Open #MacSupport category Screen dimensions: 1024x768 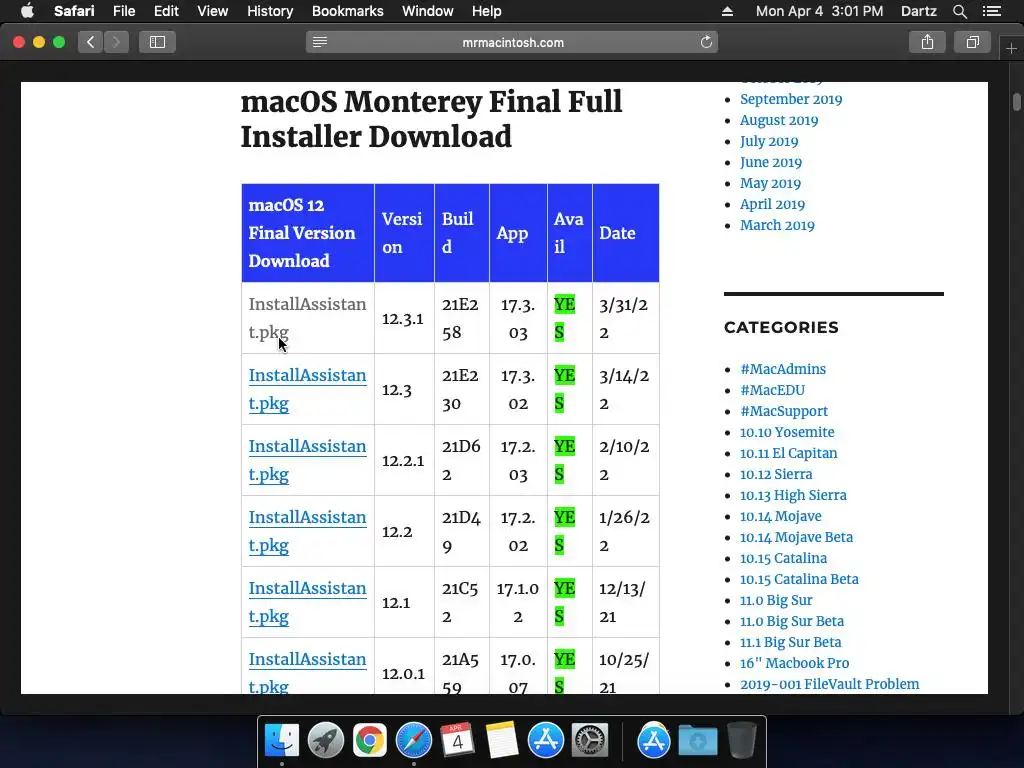coord(784,411)
